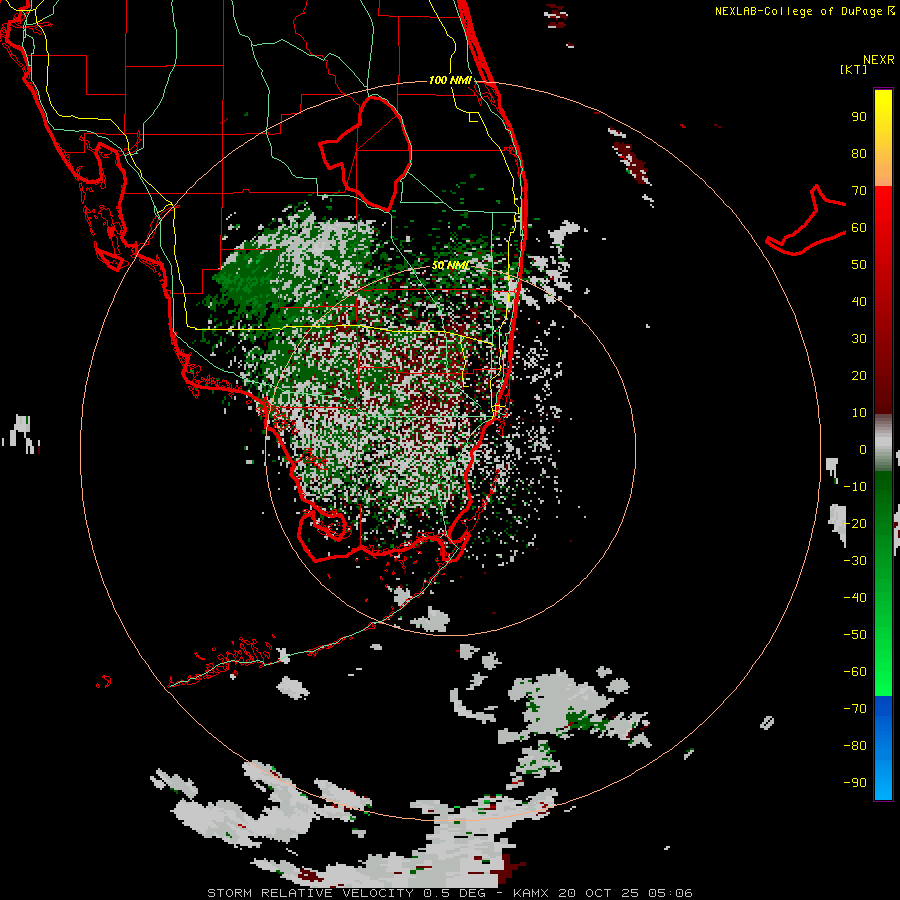Click the KT units label above the color scale
Image resolution: width=900 pixels, height=900 pixels.
click(854, 69)
